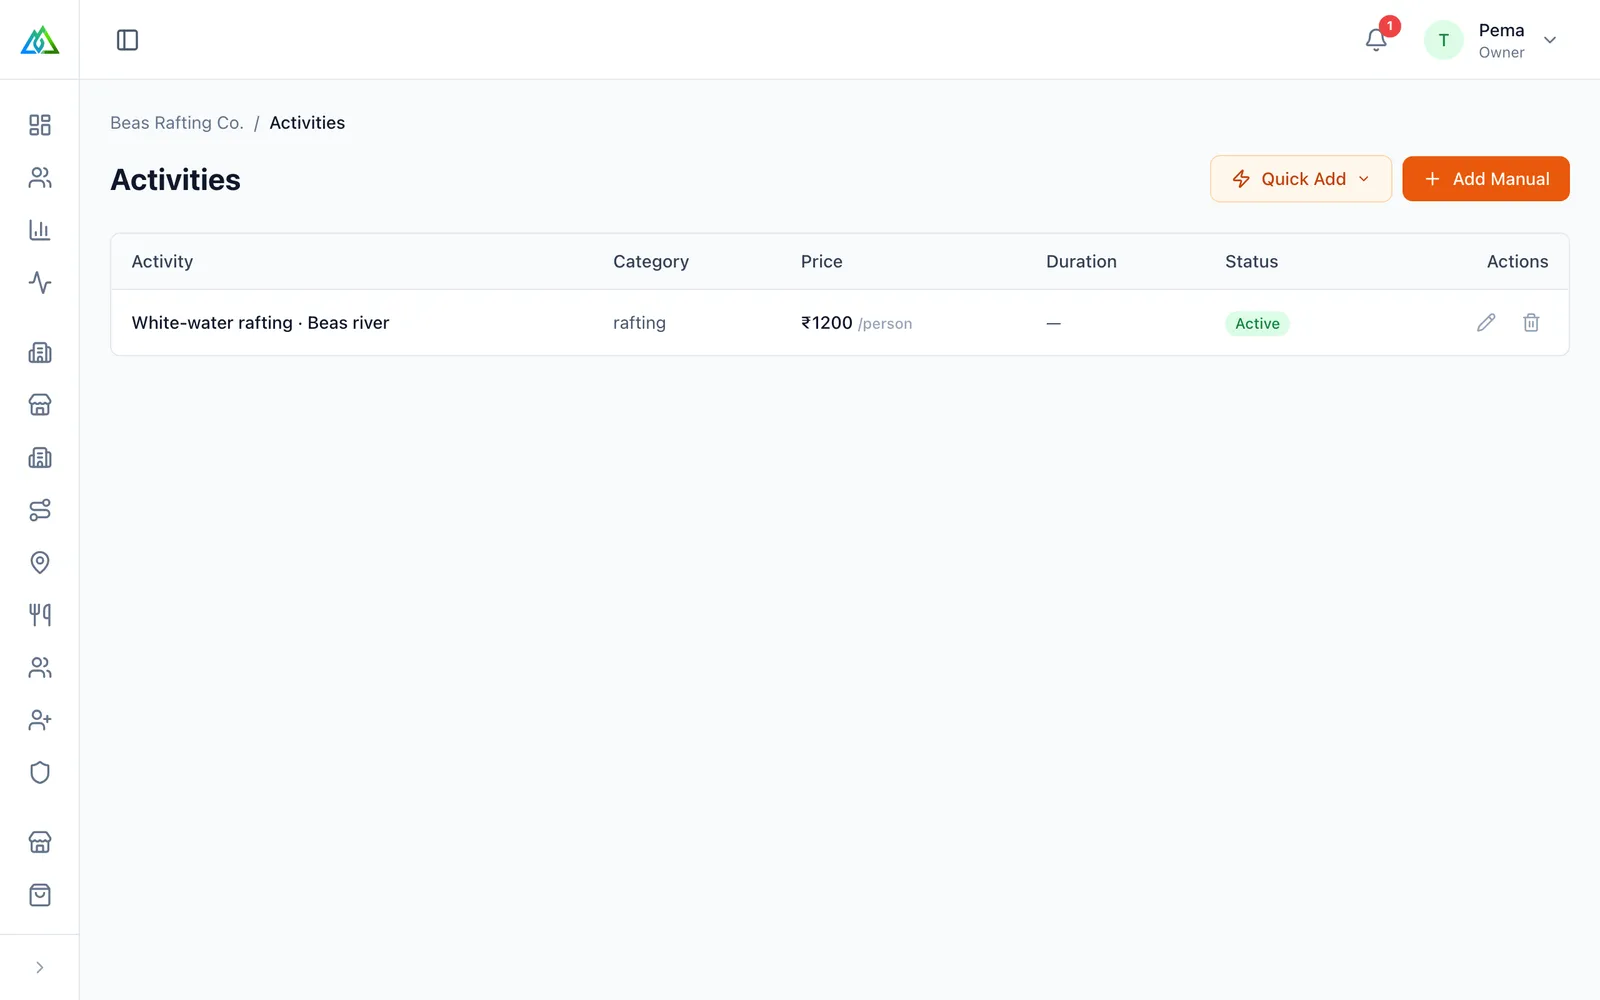
Task: Click the Activities breadcrumb item
Action: coord(307,123)
